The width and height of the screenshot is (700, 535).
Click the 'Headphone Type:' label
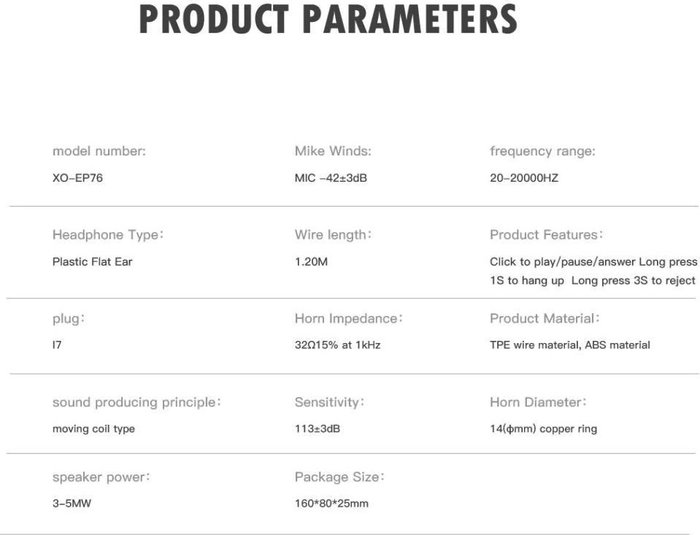107,234
